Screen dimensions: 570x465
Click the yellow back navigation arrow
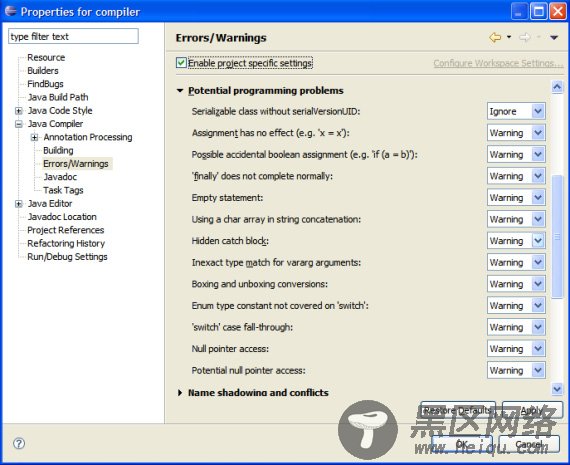coord(495,37)
